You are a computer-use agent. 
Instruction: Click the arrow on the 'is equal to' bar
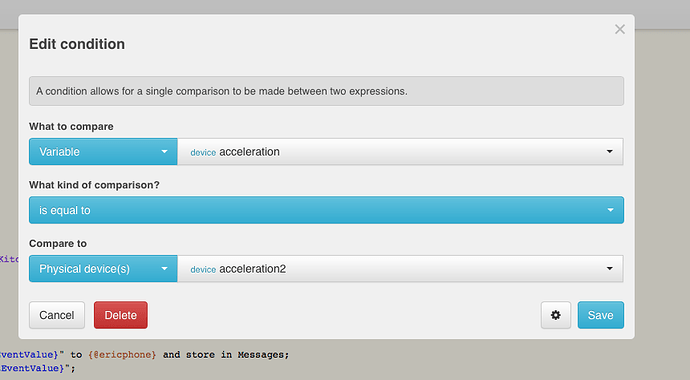[x=610, y=210]
